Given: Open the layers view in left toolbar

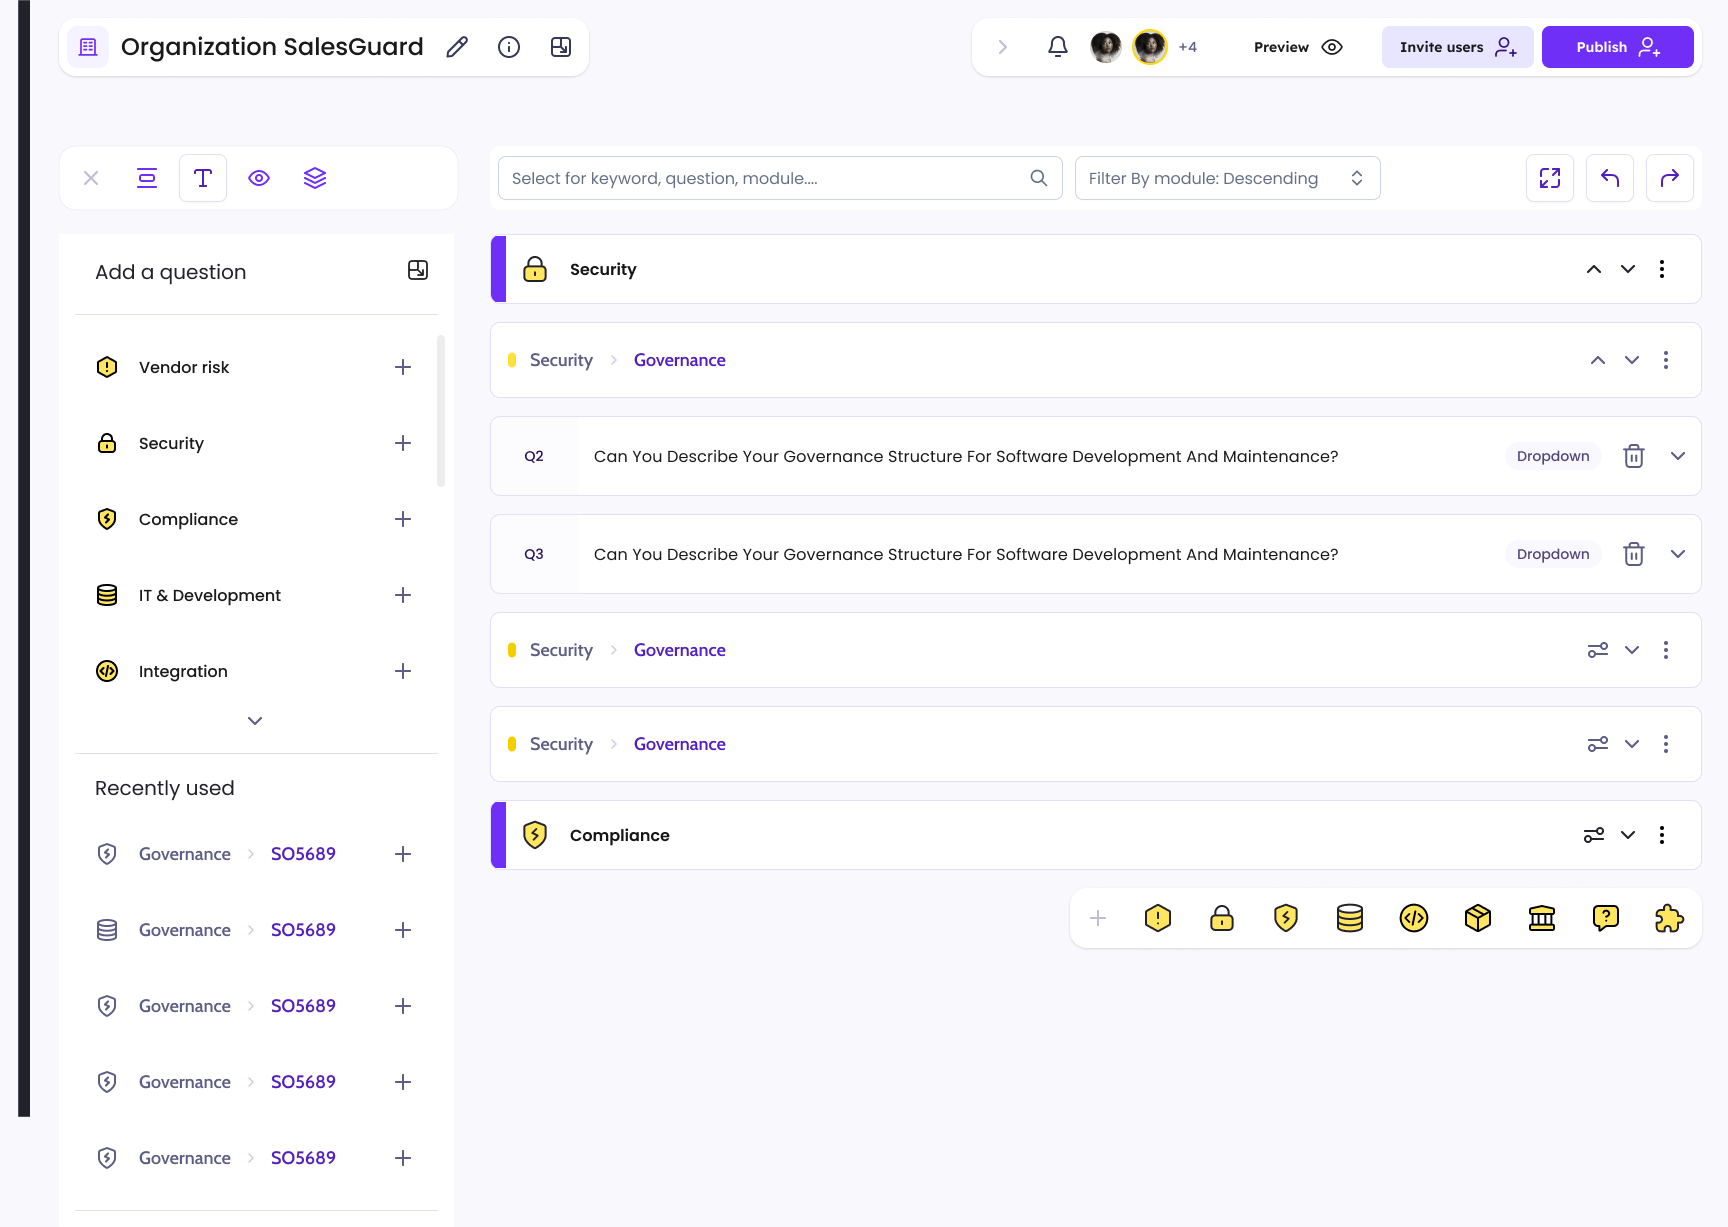Looking at the screenshot, I should 315,178.
